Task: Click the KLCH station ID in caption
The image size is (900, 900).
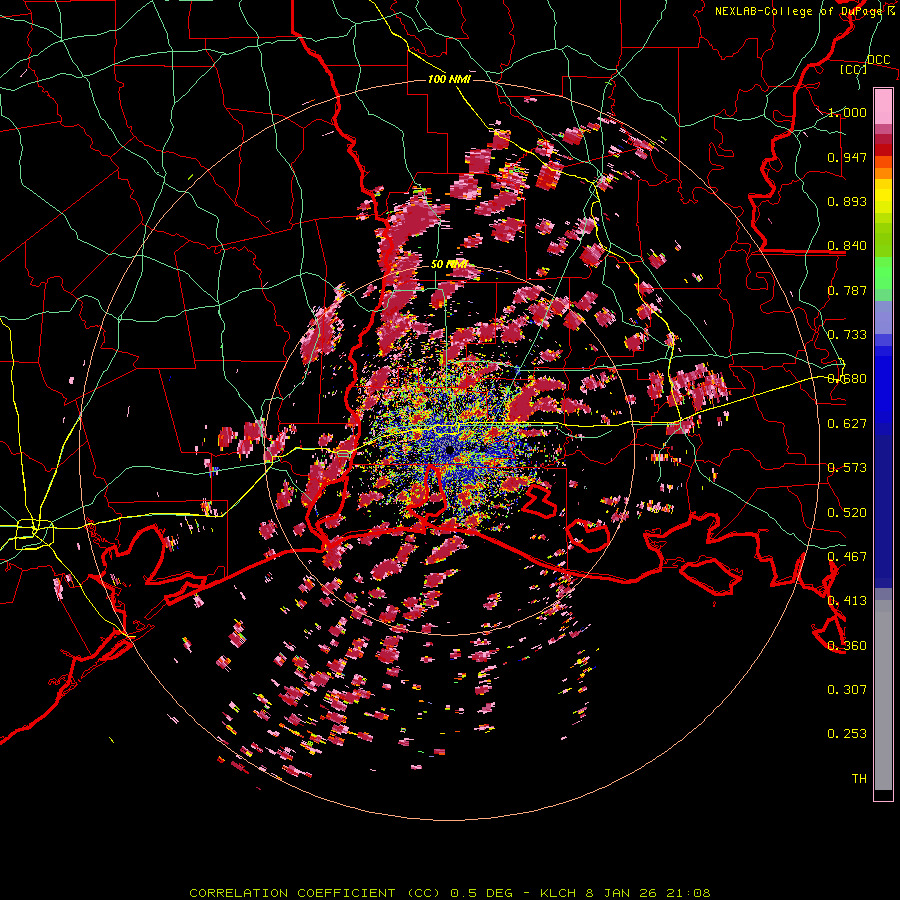Action: [558, 893]
